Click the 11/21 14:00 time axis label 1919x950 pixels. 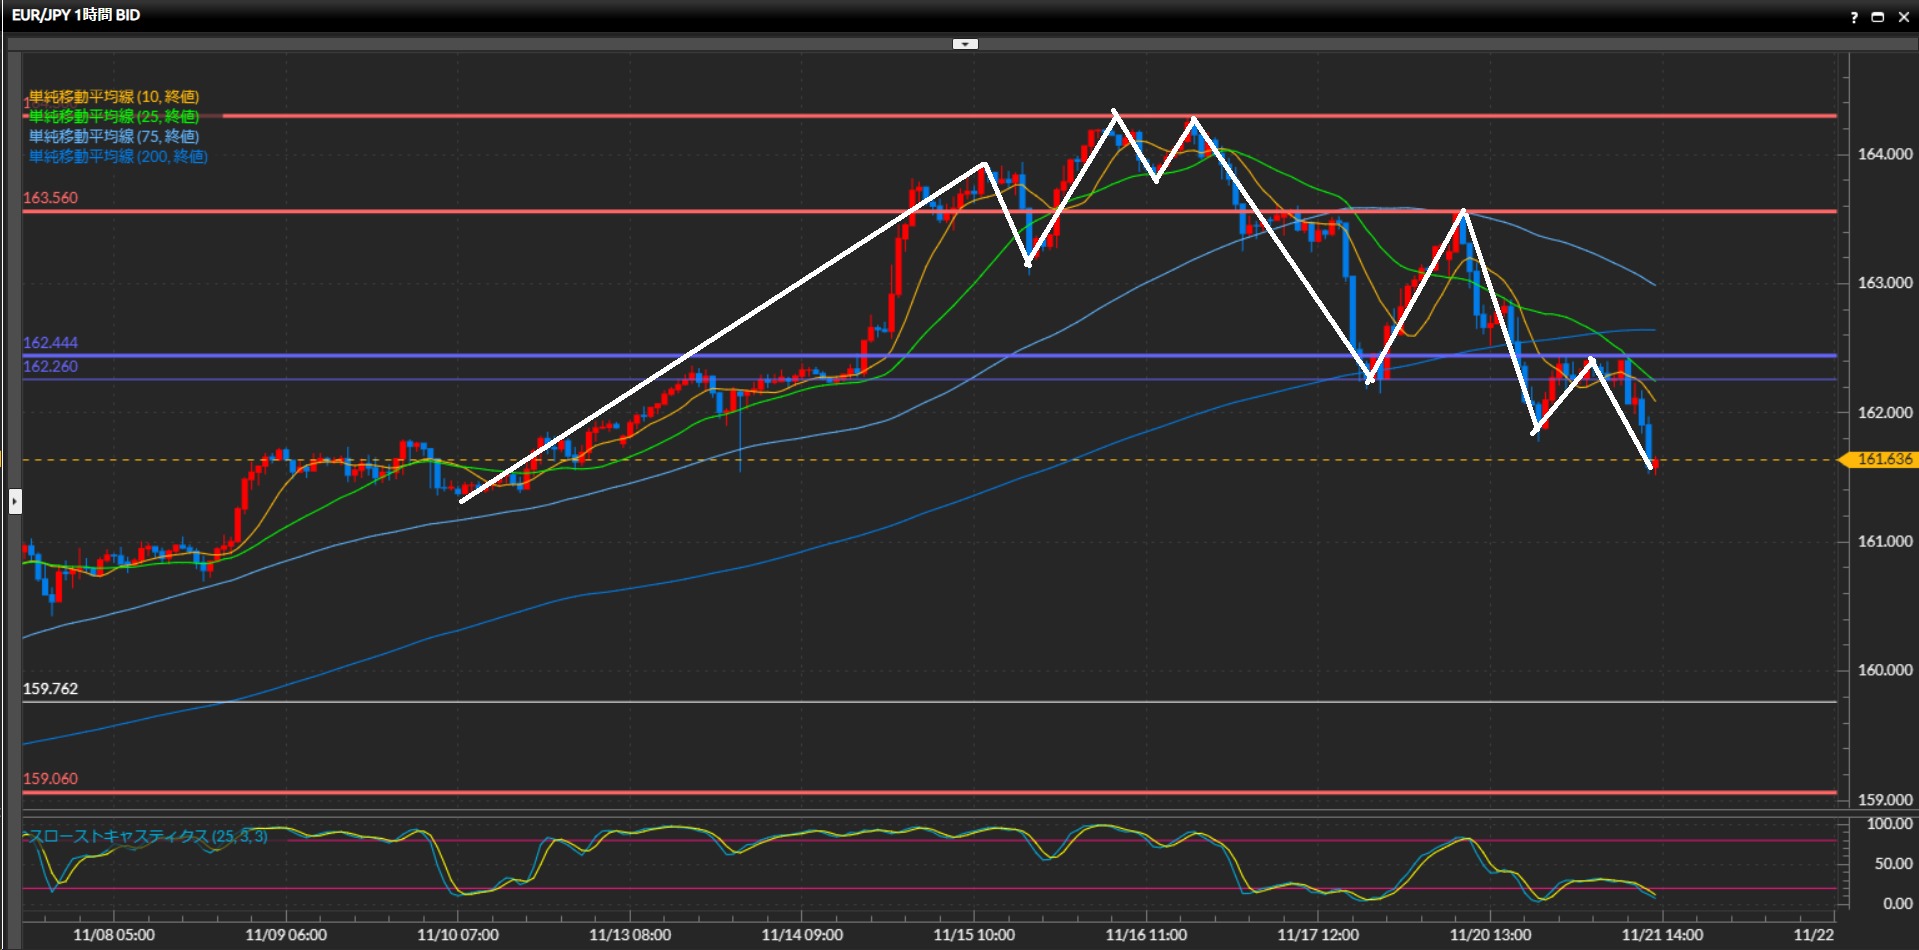[x=1662, y=935]
